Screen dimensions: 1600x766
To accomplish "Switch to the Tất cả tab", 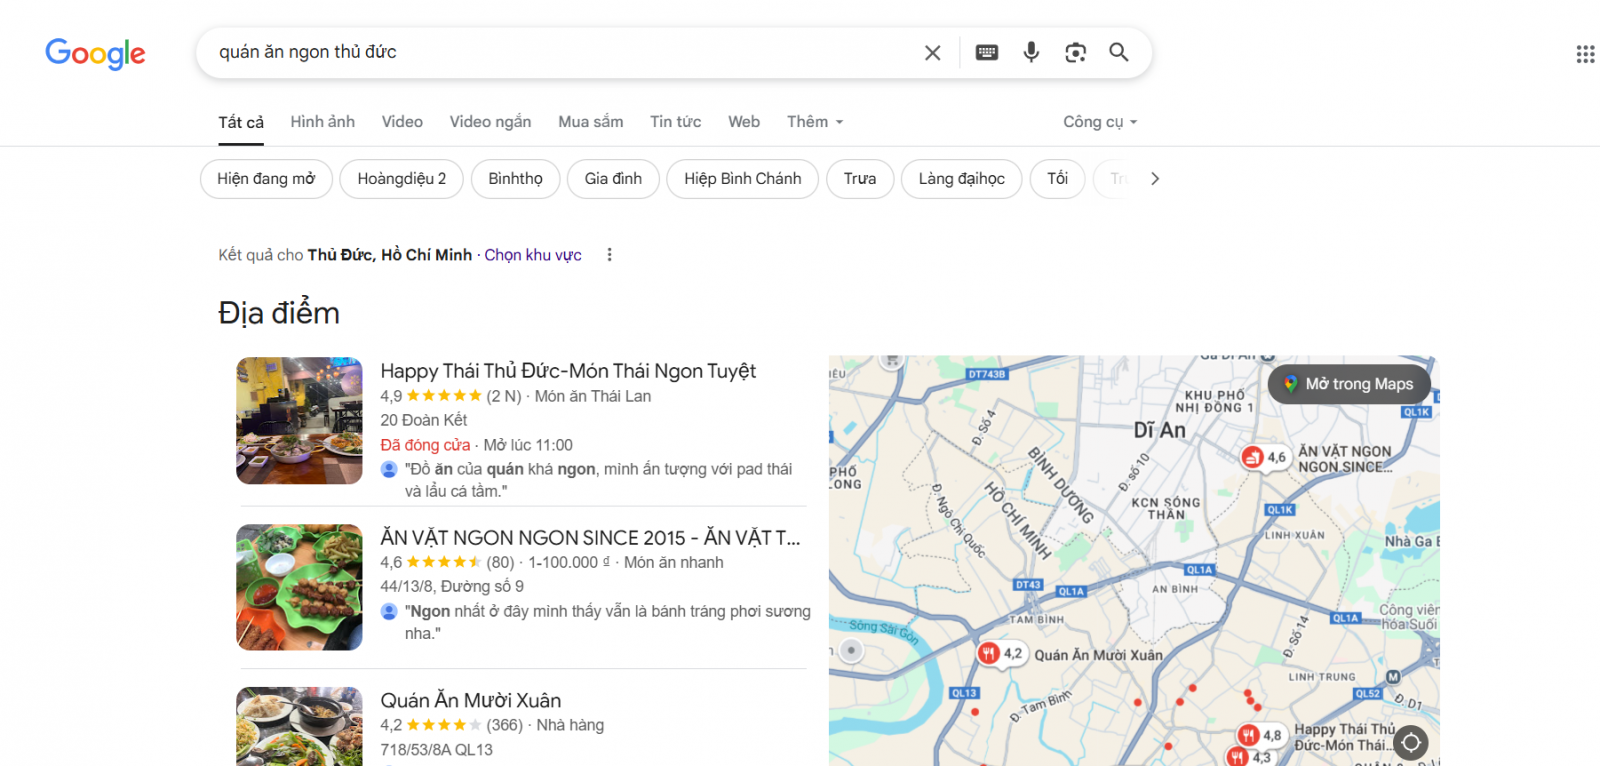I will 241,122.
